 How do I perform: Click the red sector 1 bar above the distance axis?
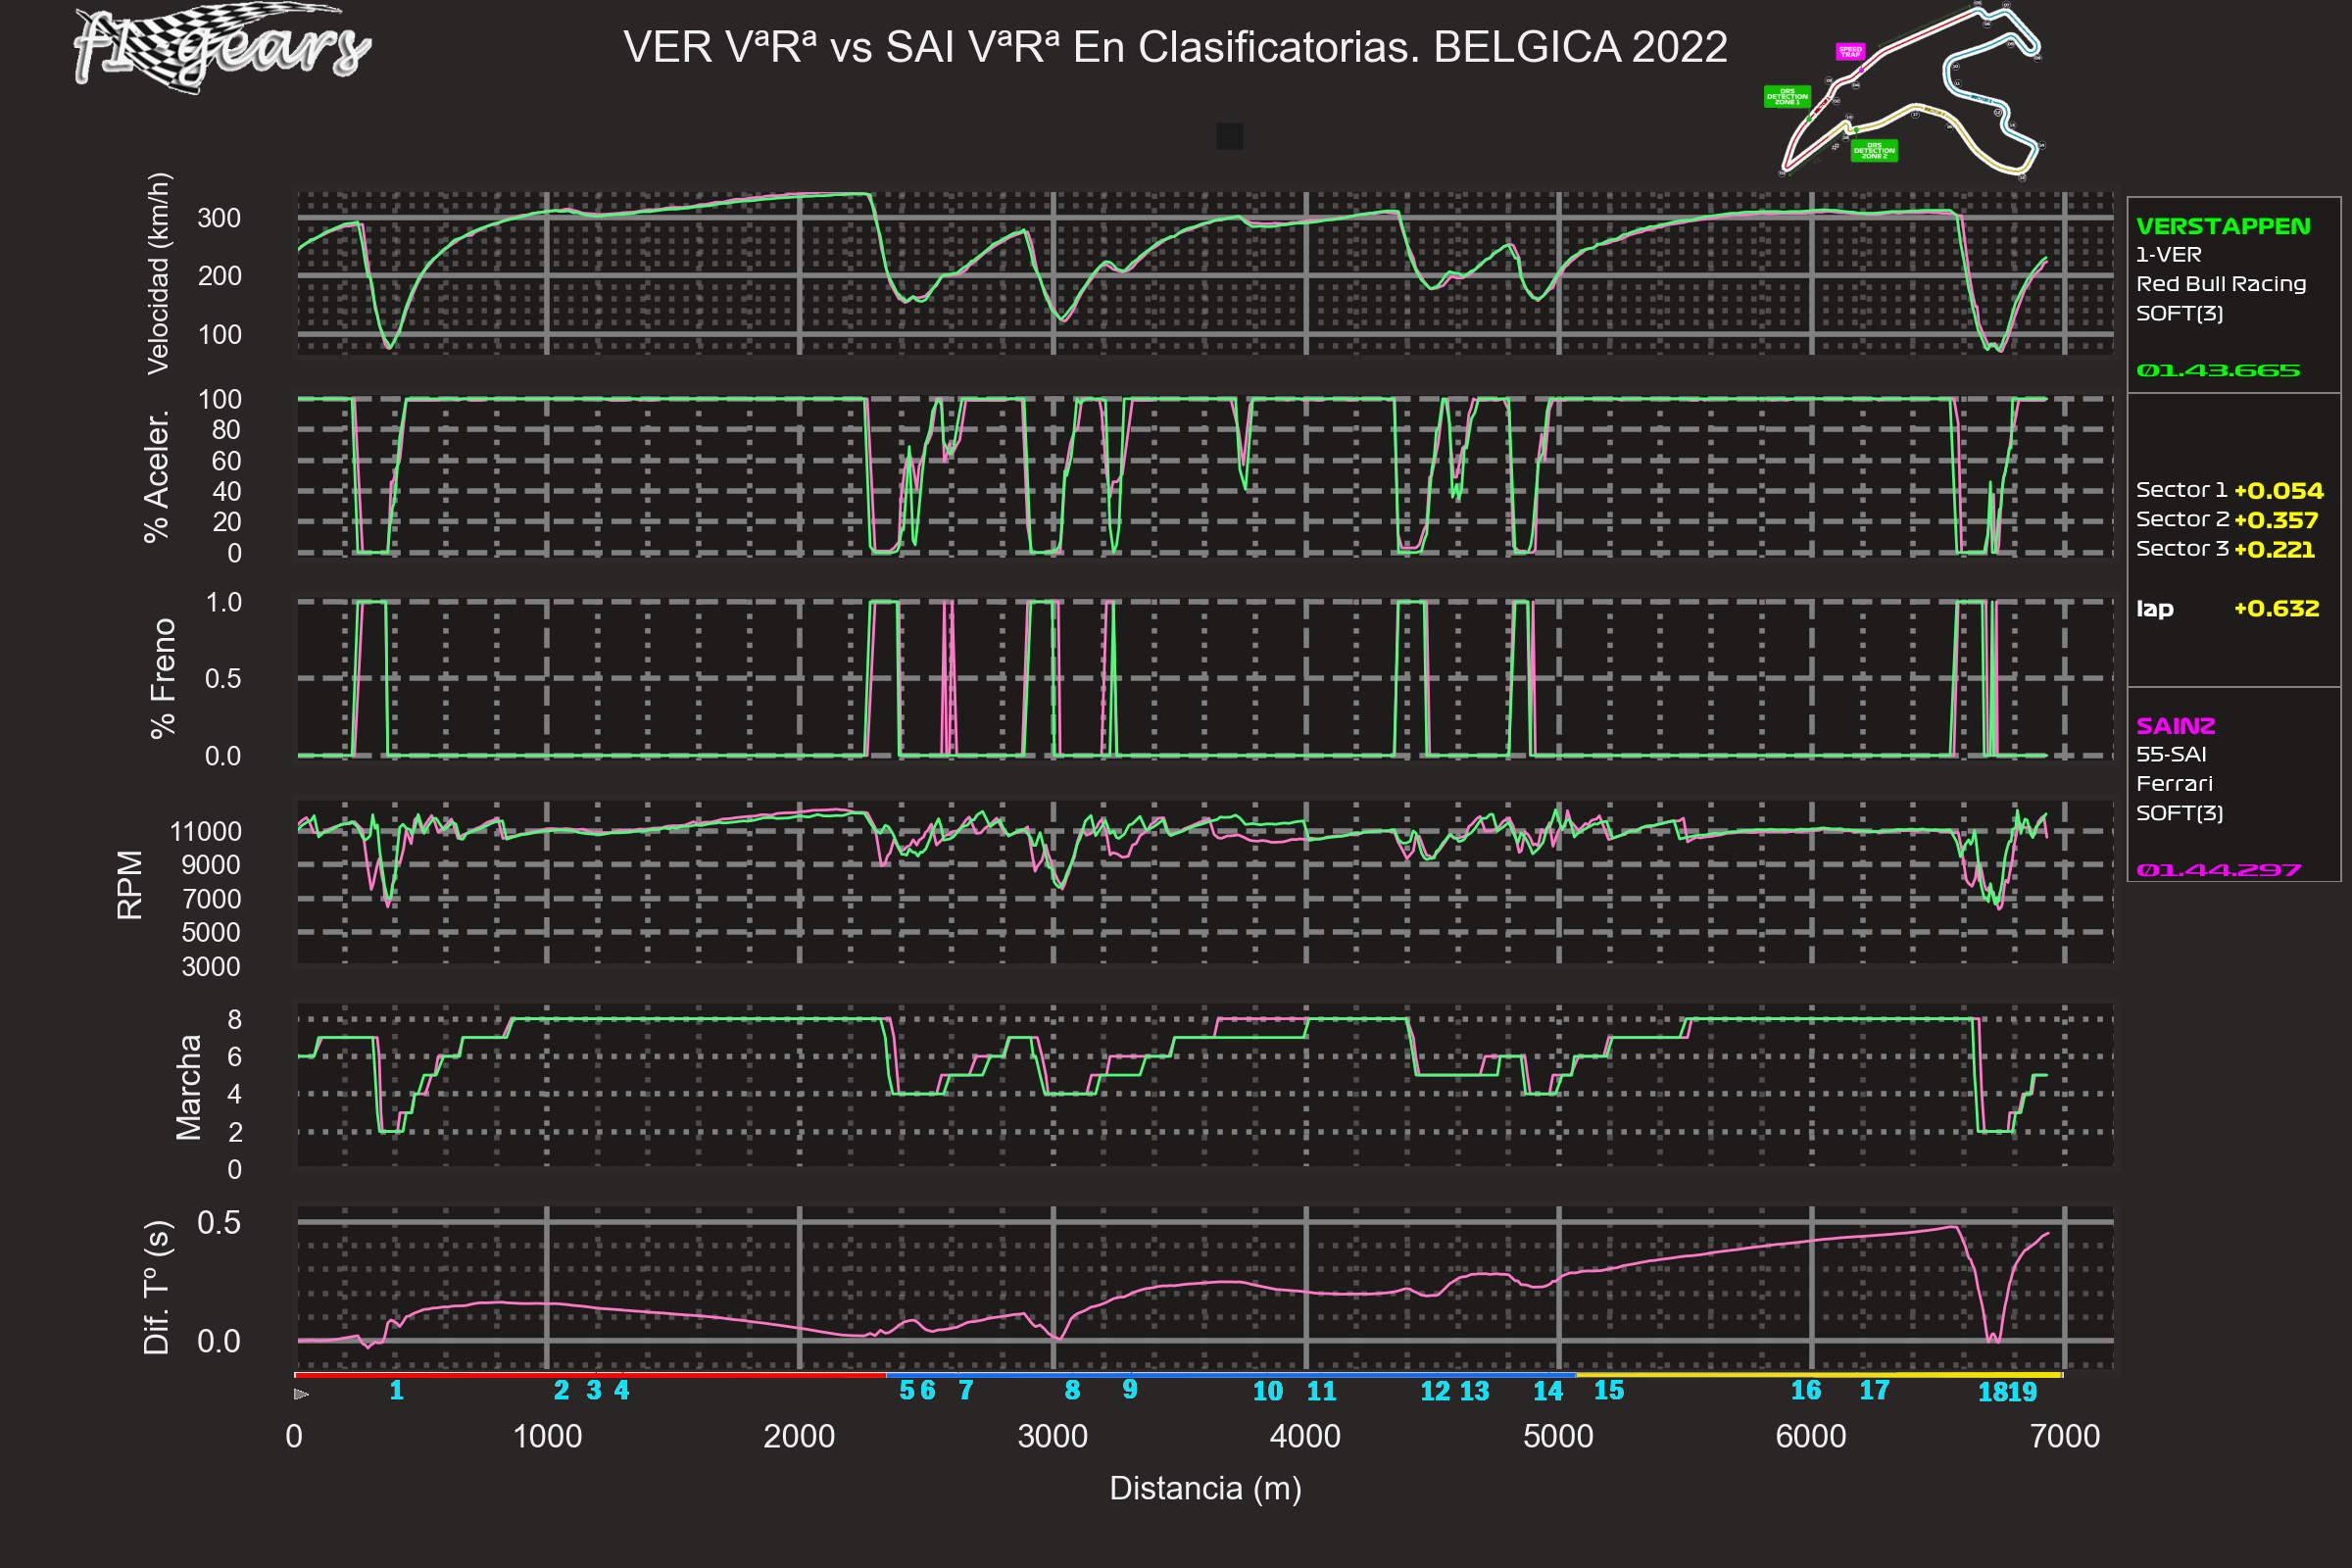(590, 1375)
